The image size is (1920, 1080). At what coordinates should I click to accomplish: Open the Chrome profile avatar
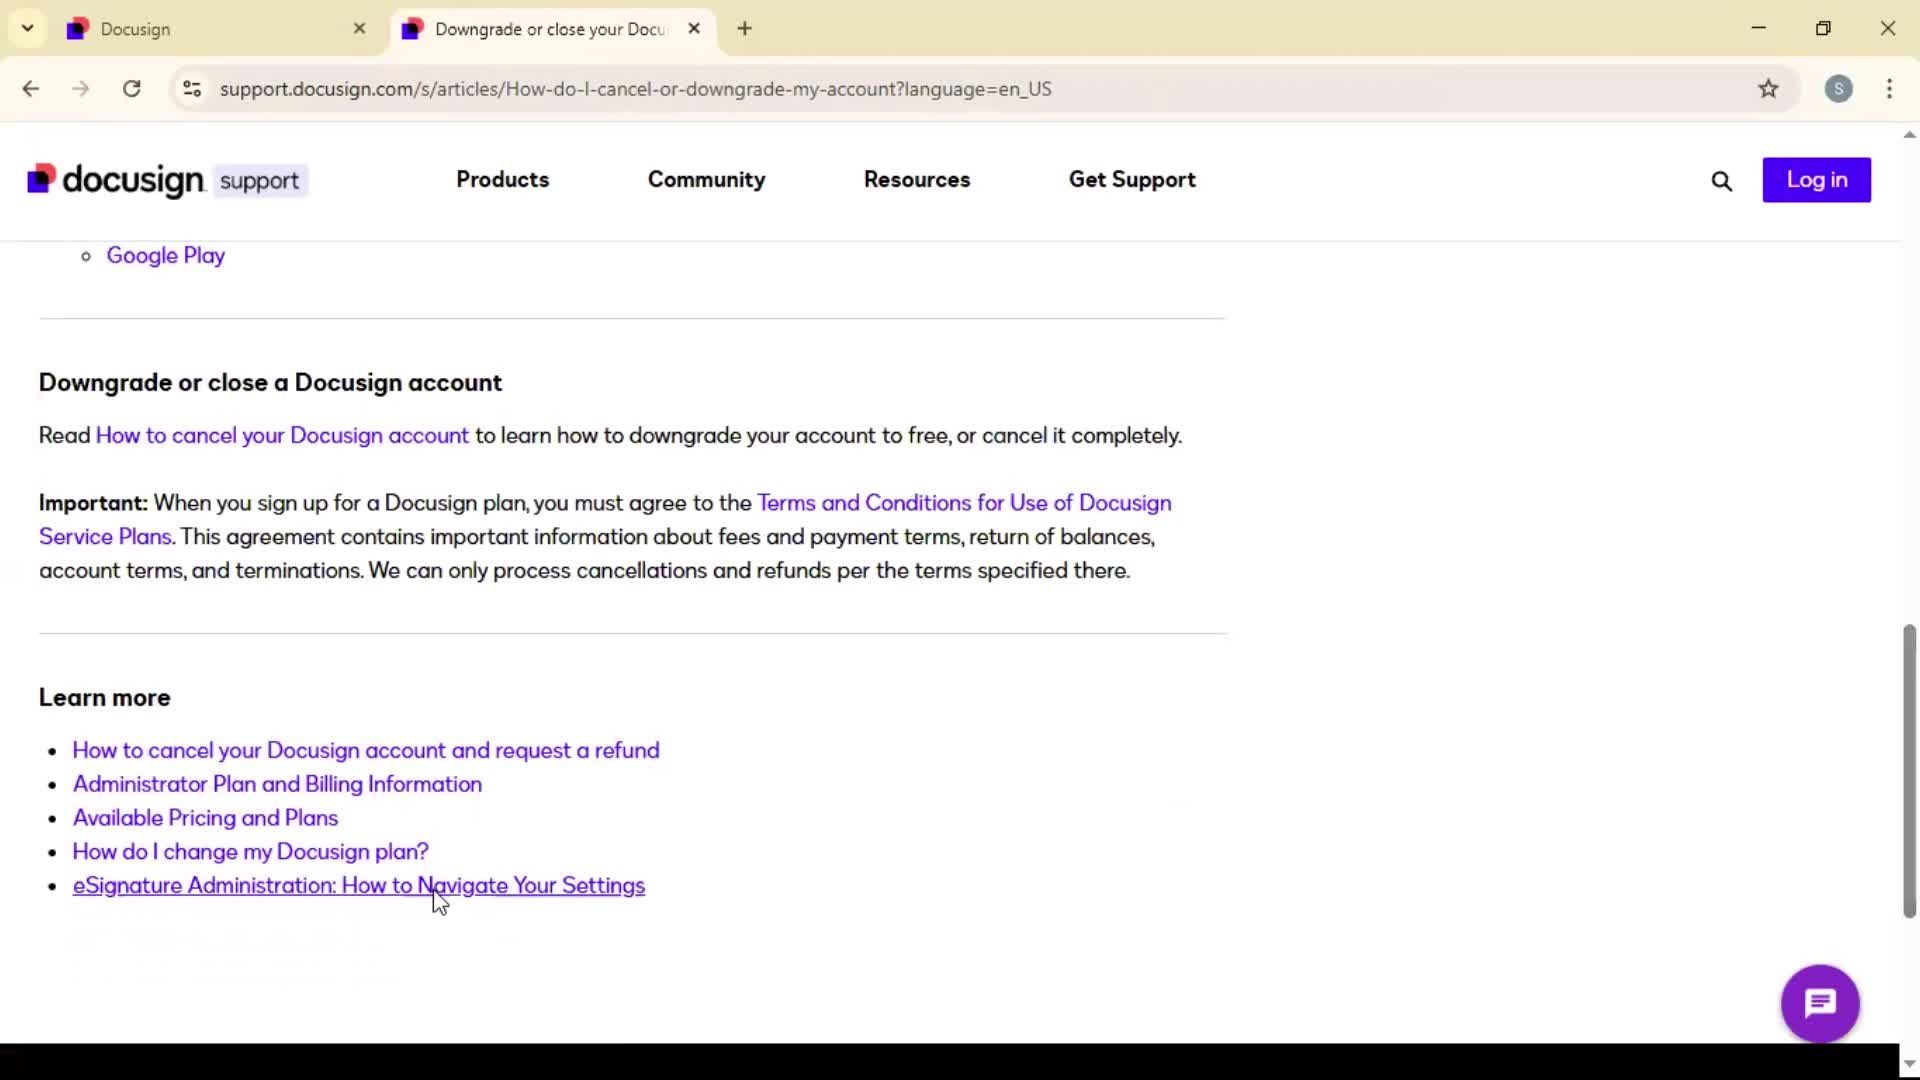coord(1838,89)
